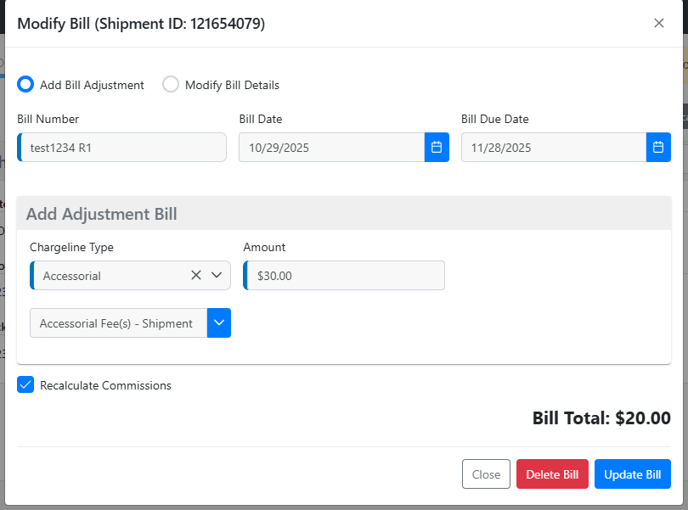The height and width of the screenshot is (510, 688).
Task: Clear the Accessorial chargeline type selection
Action: point(196,276)
